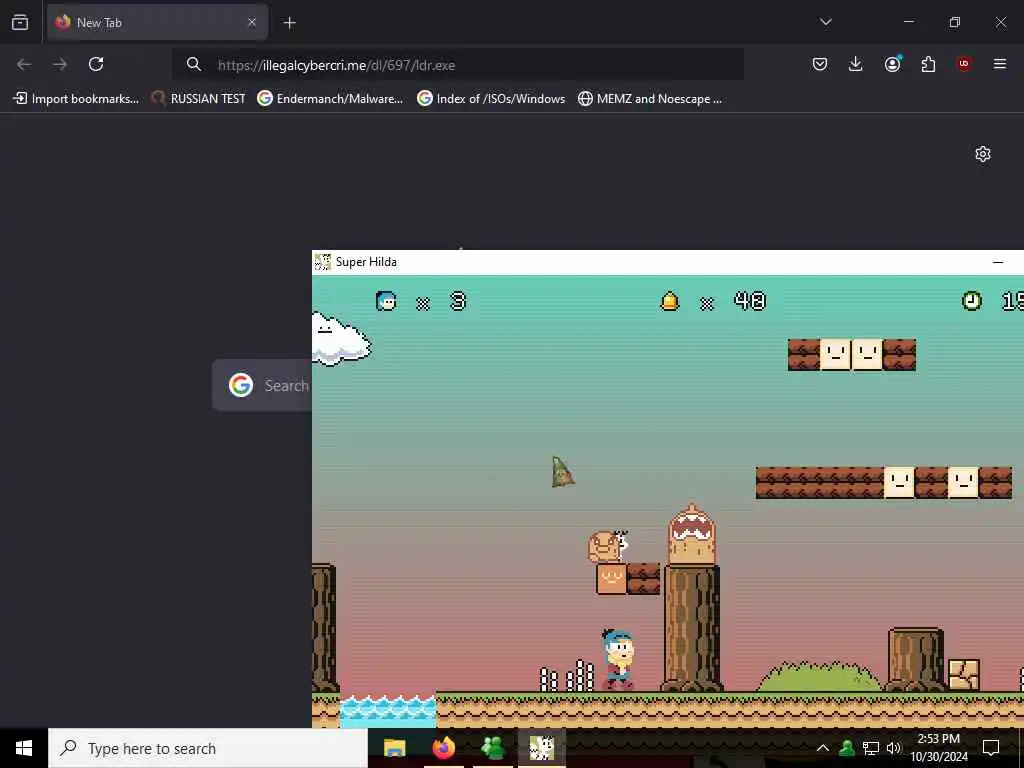
Task: Click the golden bell counter icon
Action: [x=670, y=301]
